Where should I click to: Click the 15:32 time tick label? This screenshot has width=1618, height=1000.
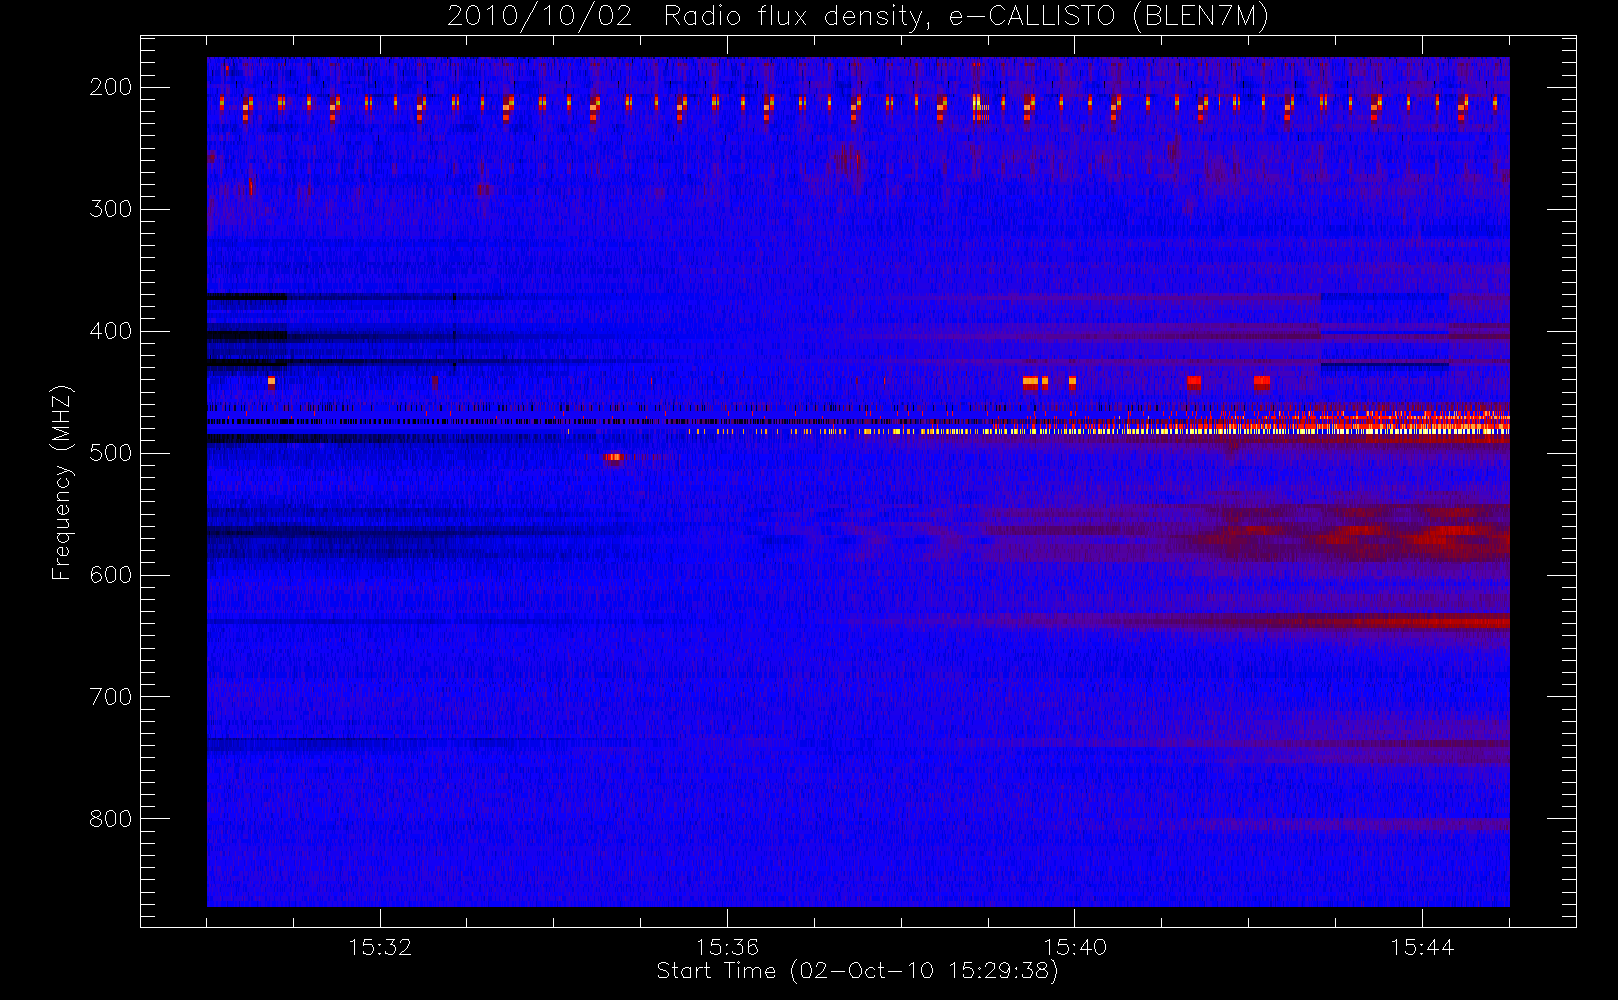pos(380,947)
